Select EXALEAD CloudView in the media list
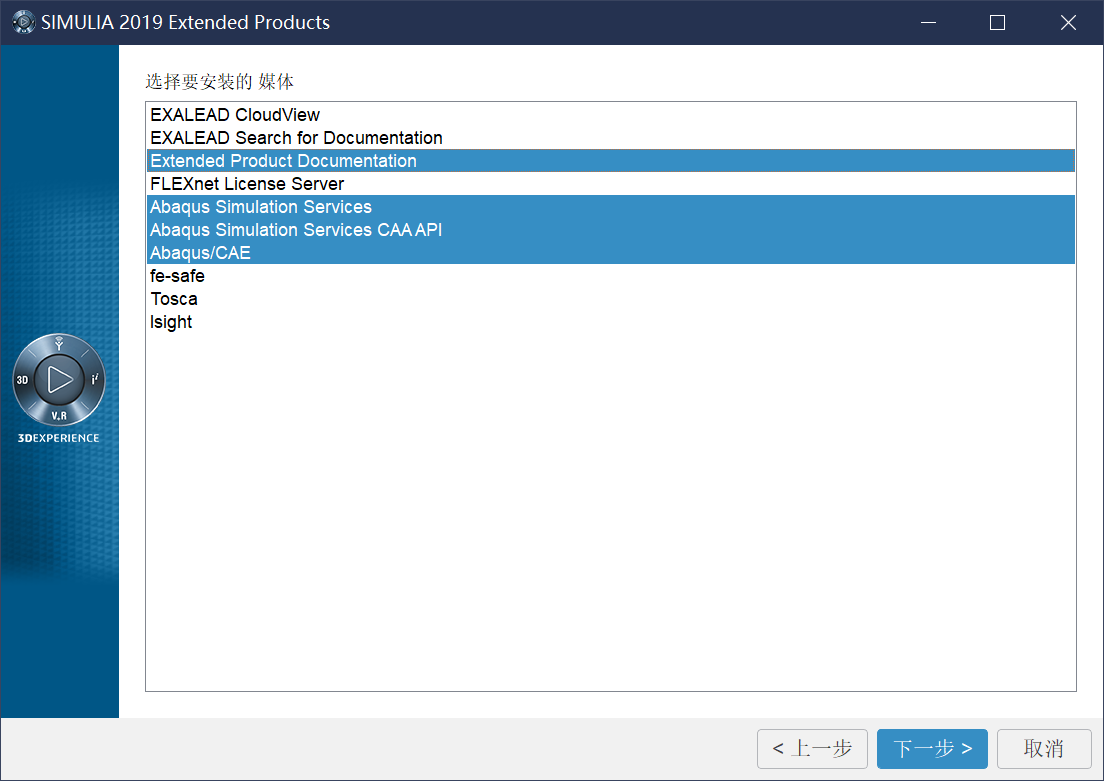Viewport: 1104px width, 781px height. (235, 115)
